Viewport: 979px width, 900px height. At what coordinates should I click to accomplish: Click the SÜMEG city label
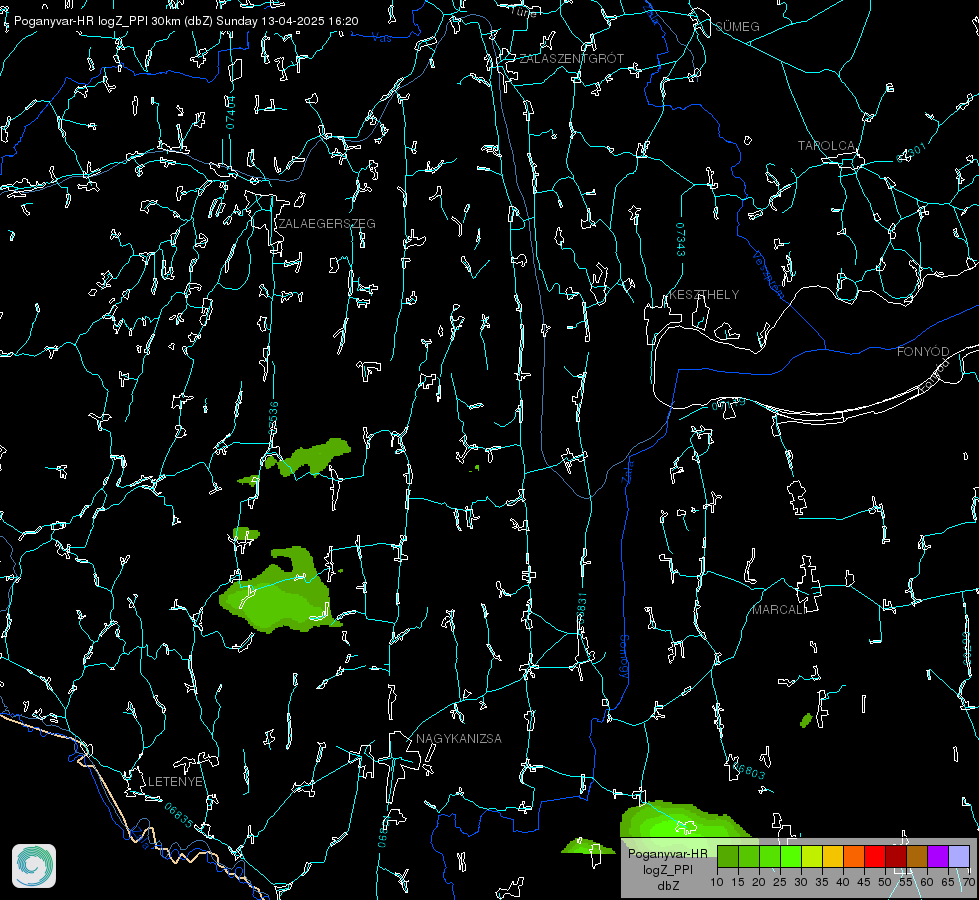click(x=737, y=27)
